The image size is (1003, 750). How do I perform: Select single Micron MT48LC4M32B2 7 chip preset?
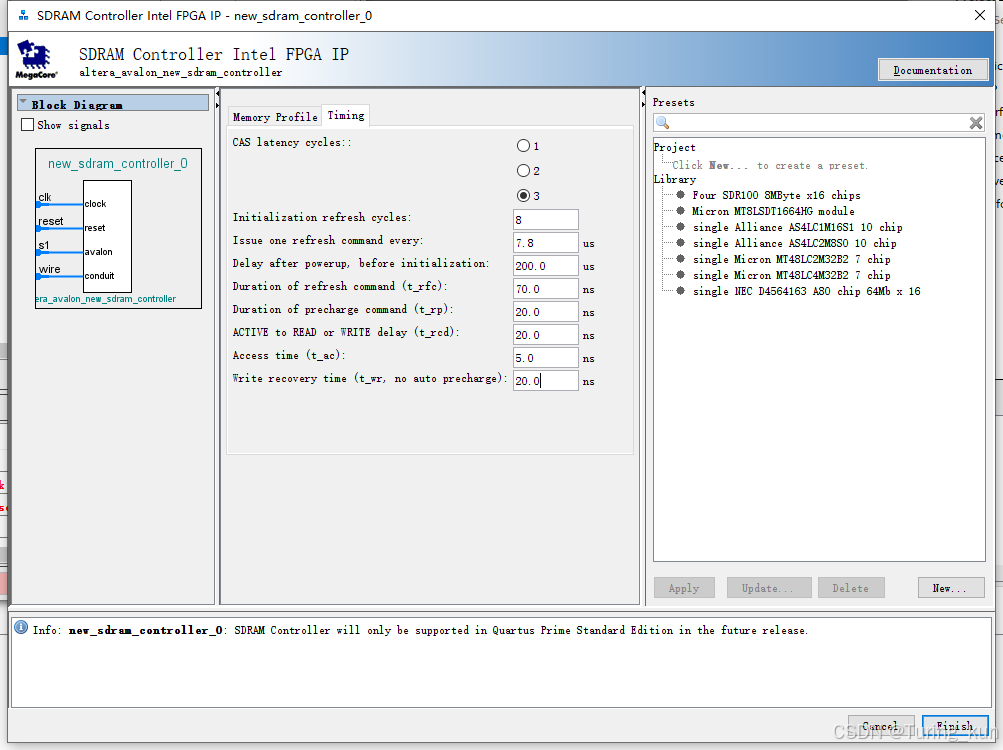tap(791, 275)
